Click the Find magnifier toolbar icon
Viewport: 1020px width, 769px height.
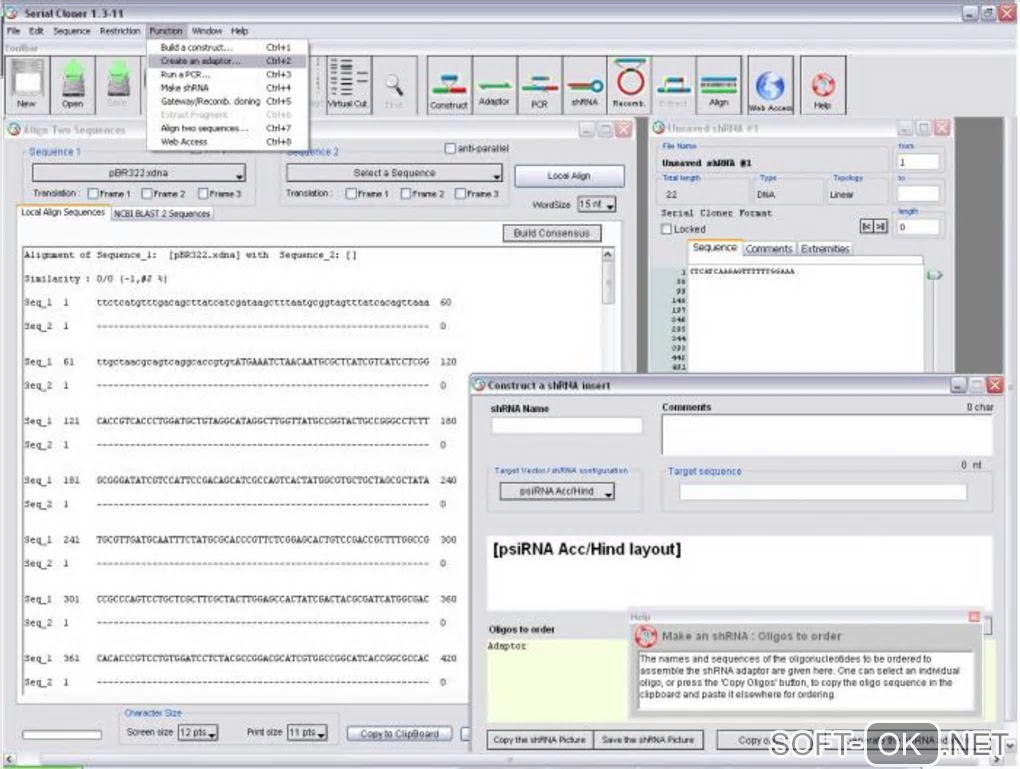tap(394, 85)
